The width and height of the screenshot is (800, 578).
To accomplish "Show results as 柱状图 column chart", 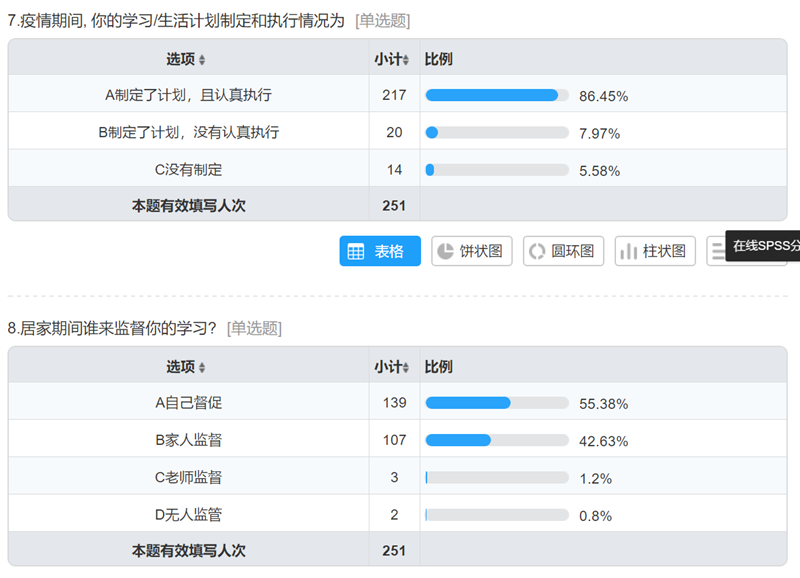I will [655, 251].
